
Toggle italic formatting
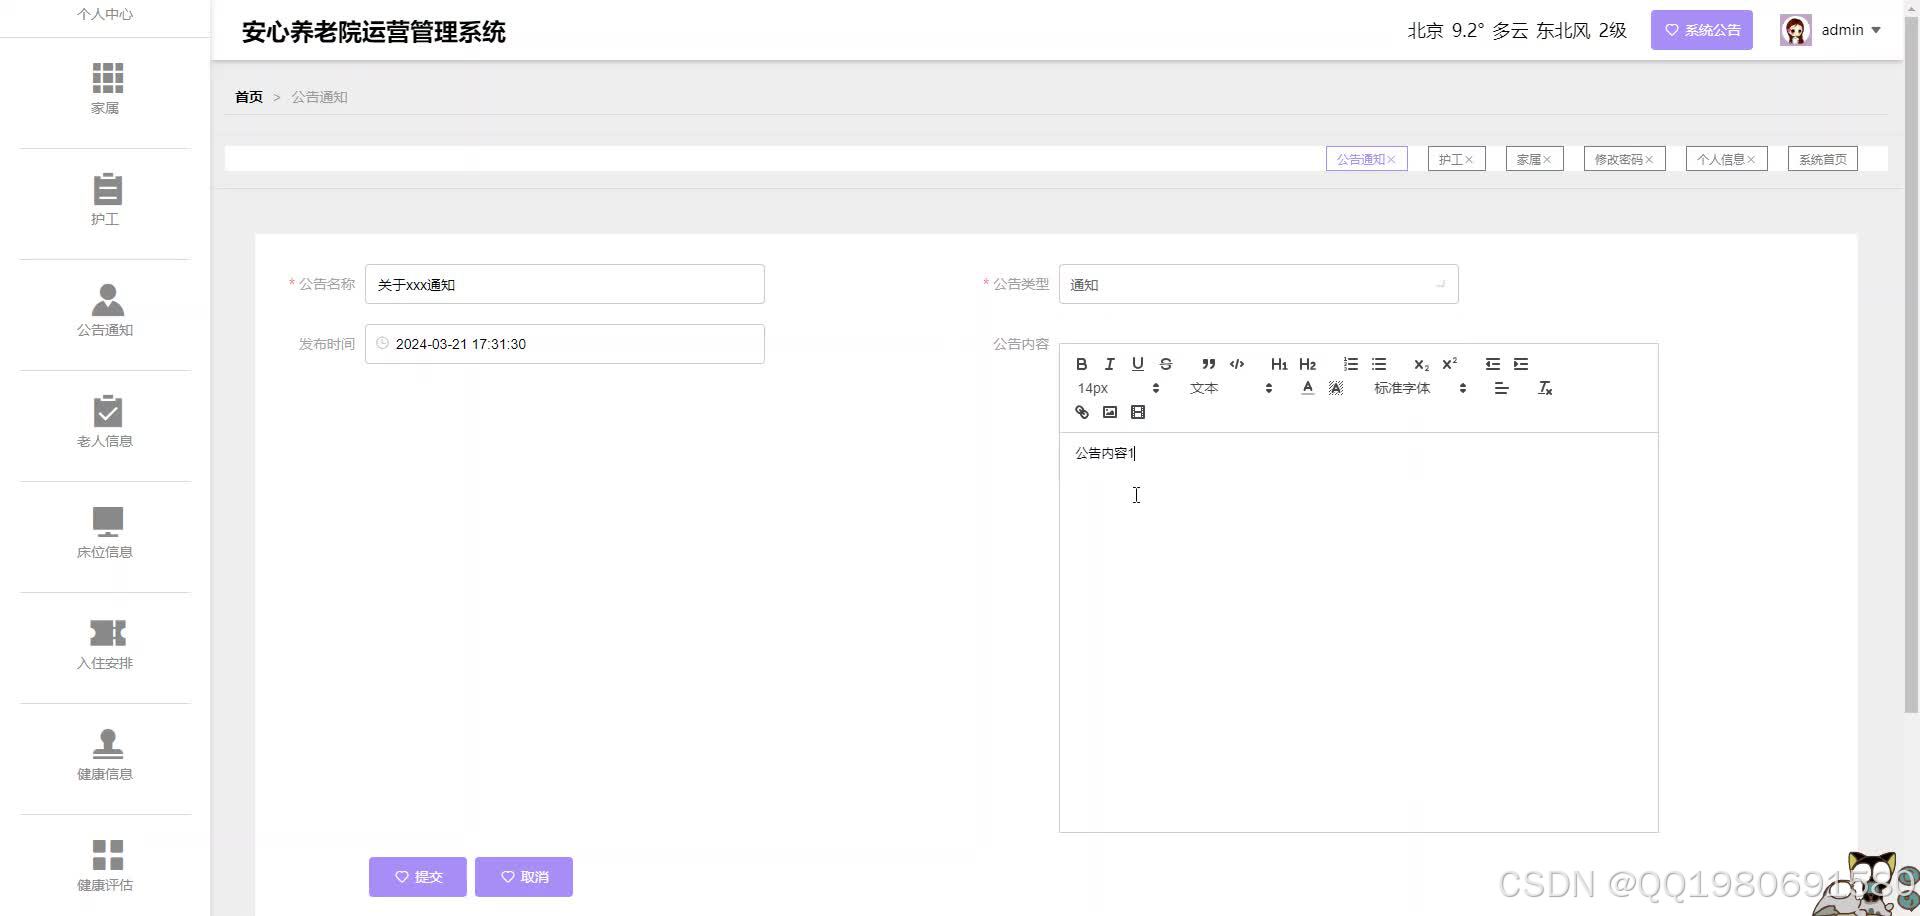[1109, 364]
